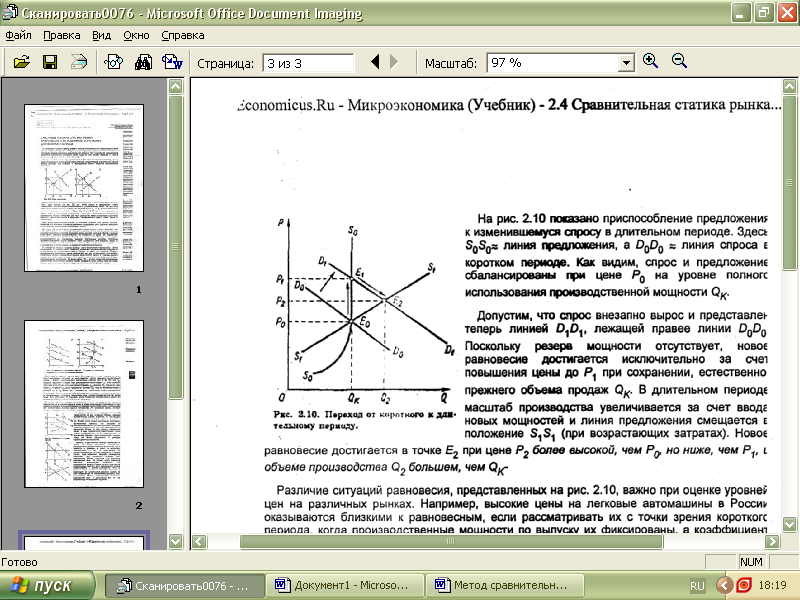
Task: Click the Пуск start button
Action: (x=47, y=585)
